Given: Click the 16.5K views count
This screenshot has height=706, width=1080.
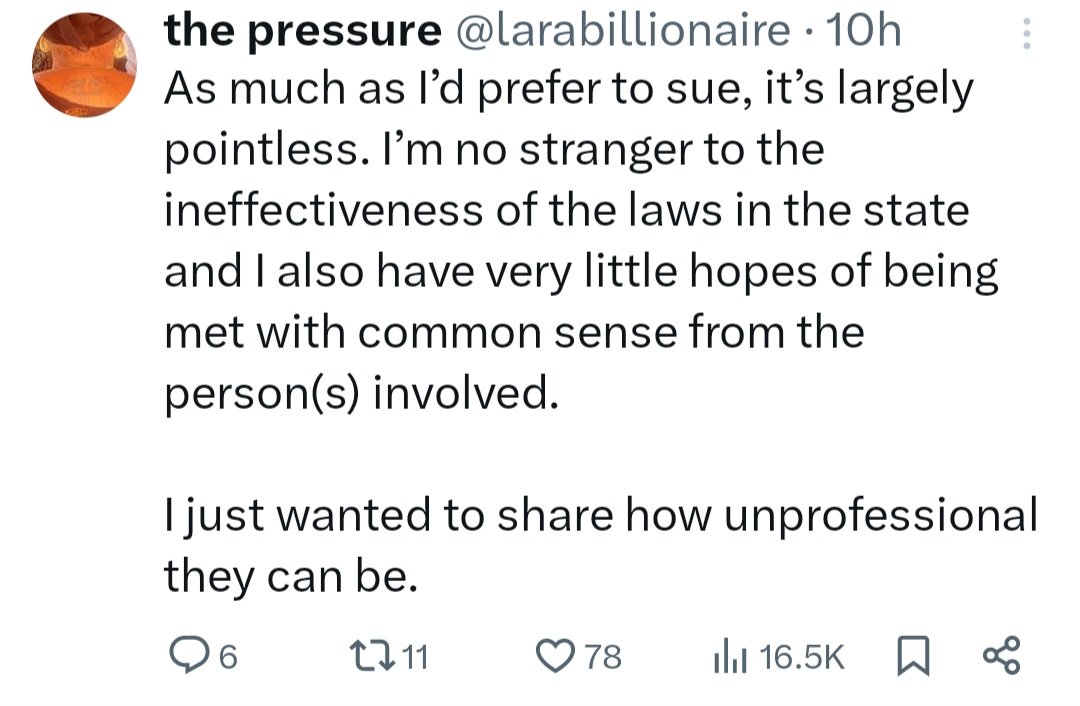Looking at the screenshot, I should click(802, 657).
